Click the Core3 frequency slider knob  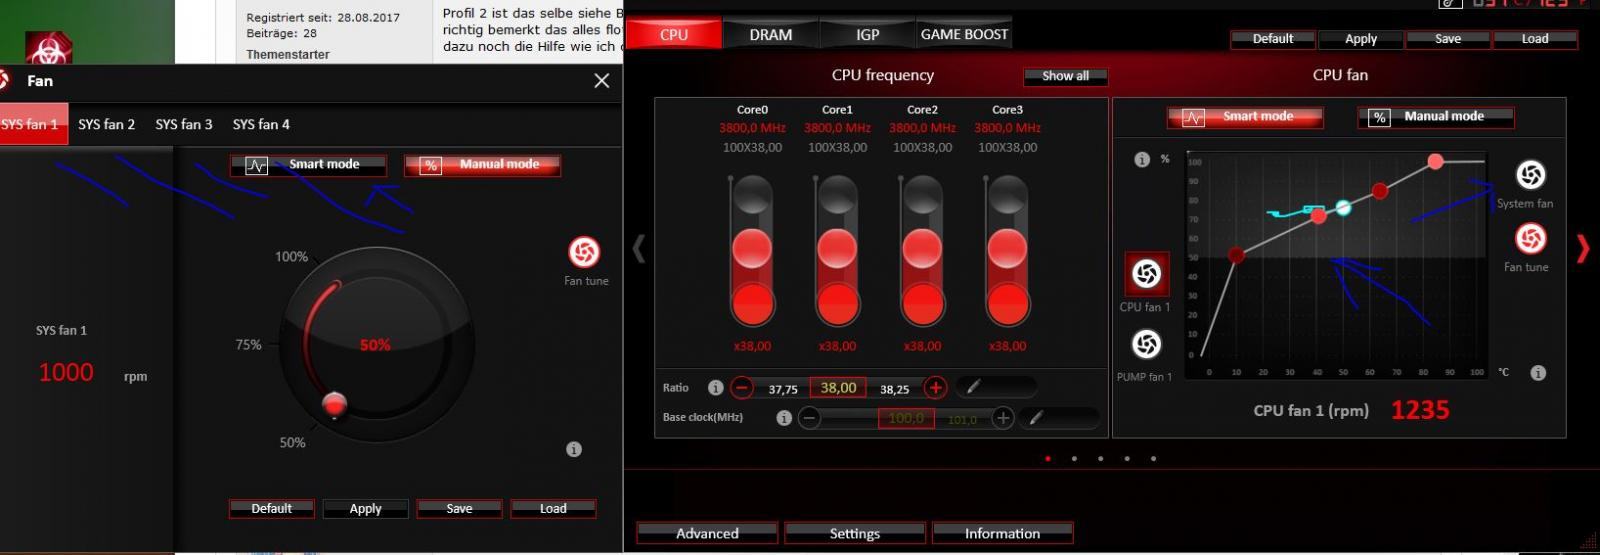pos(1007,247)
